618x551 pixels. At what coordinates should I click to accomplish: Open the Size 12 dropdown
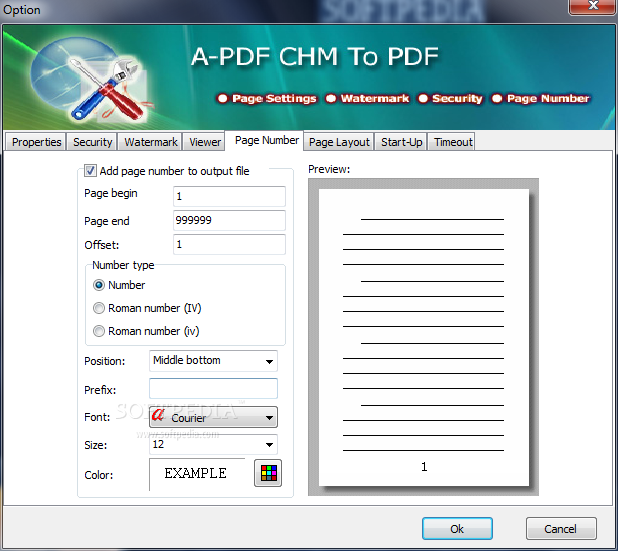(x=213, y=444)
